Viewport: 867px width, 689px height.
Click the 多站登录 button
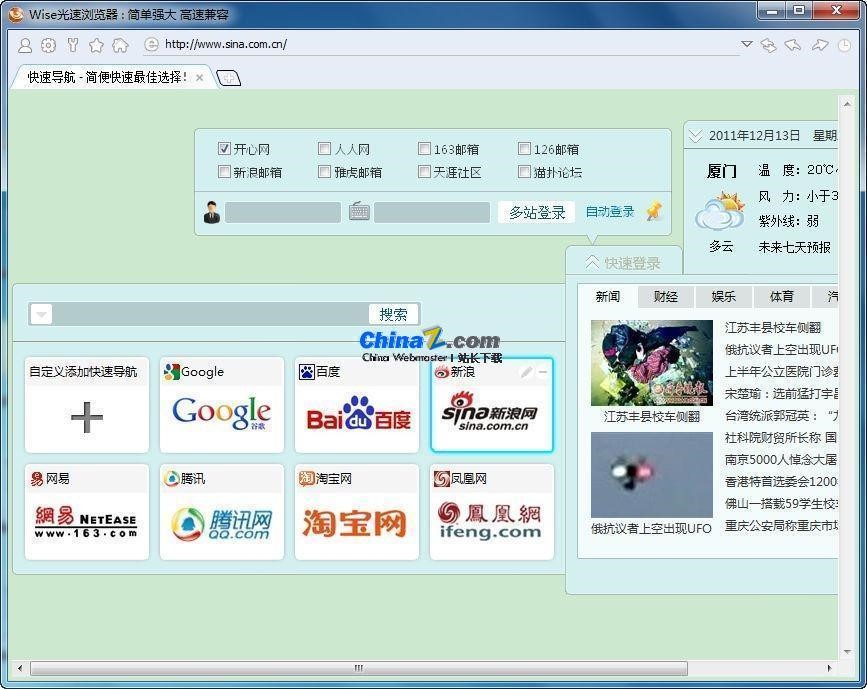point(537,212)
